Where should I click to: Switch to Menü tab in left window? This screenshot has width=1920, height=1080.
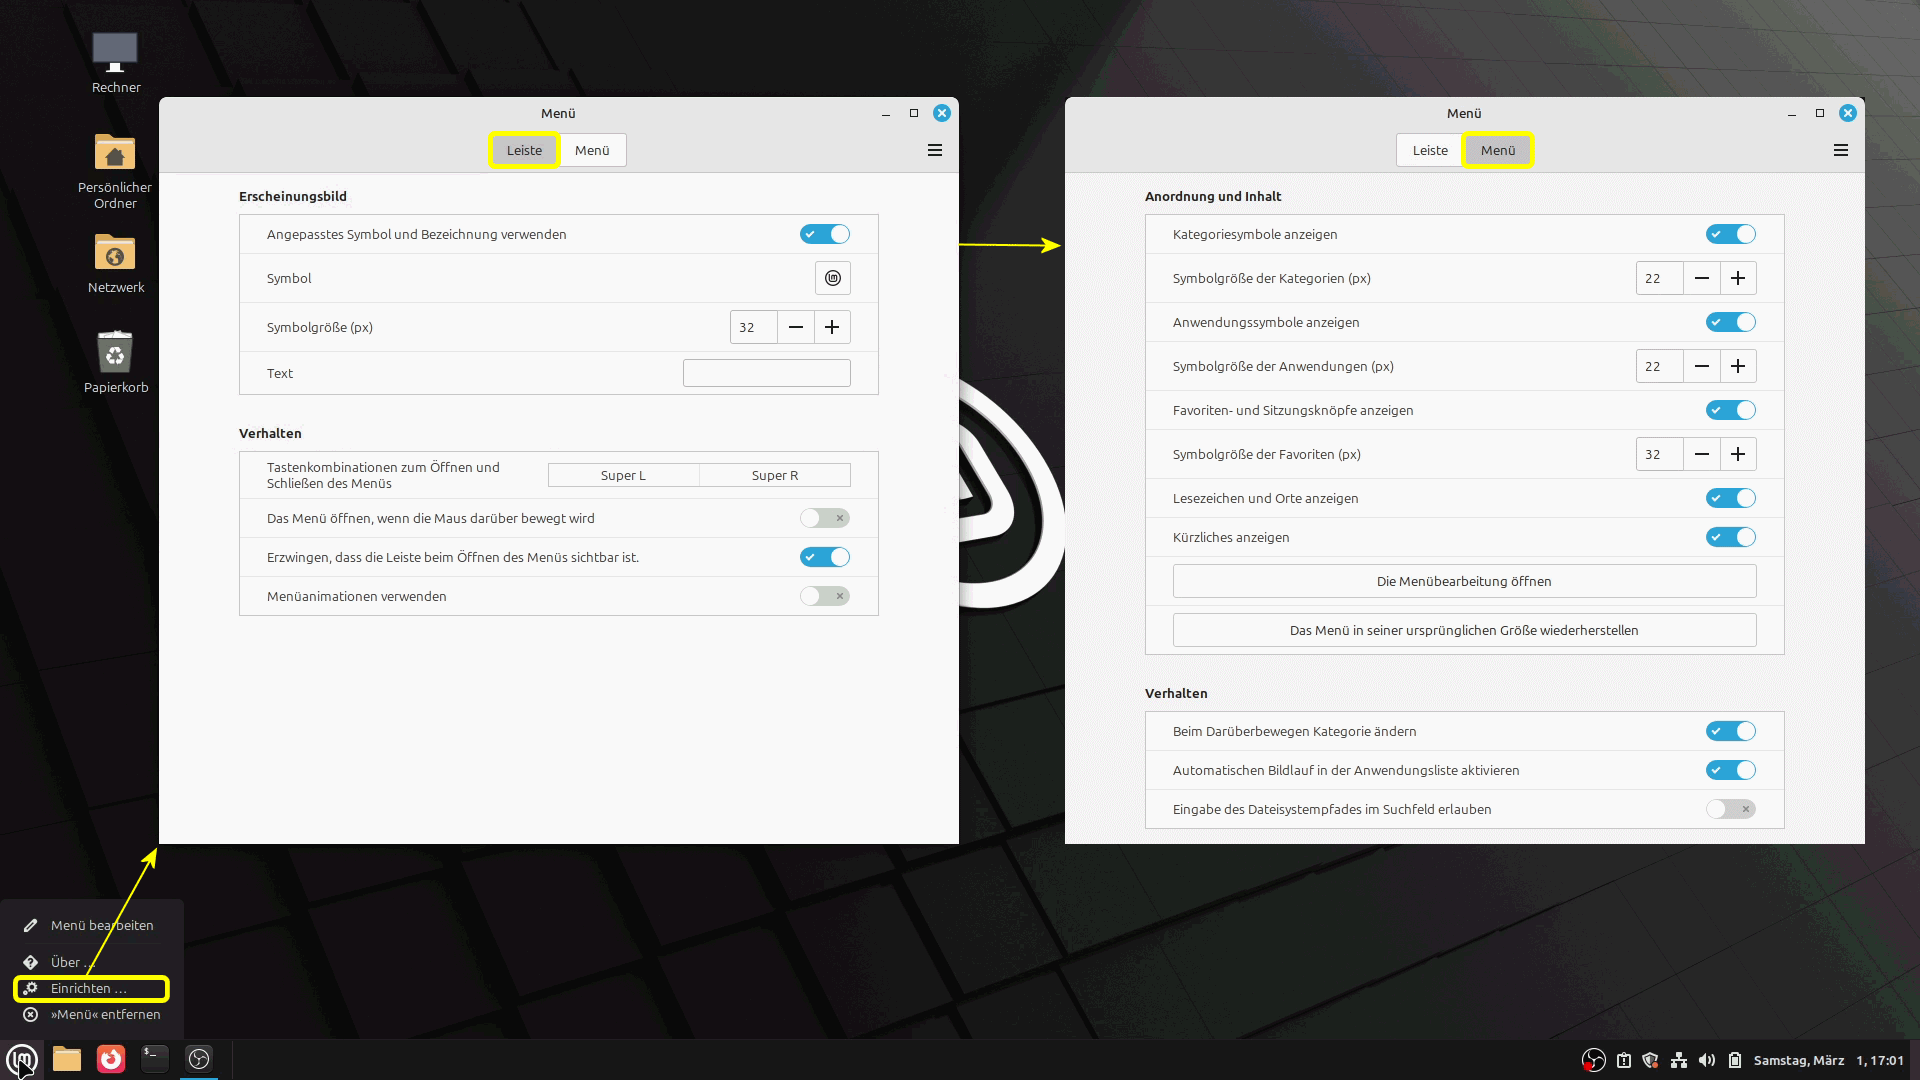[592, 150]
